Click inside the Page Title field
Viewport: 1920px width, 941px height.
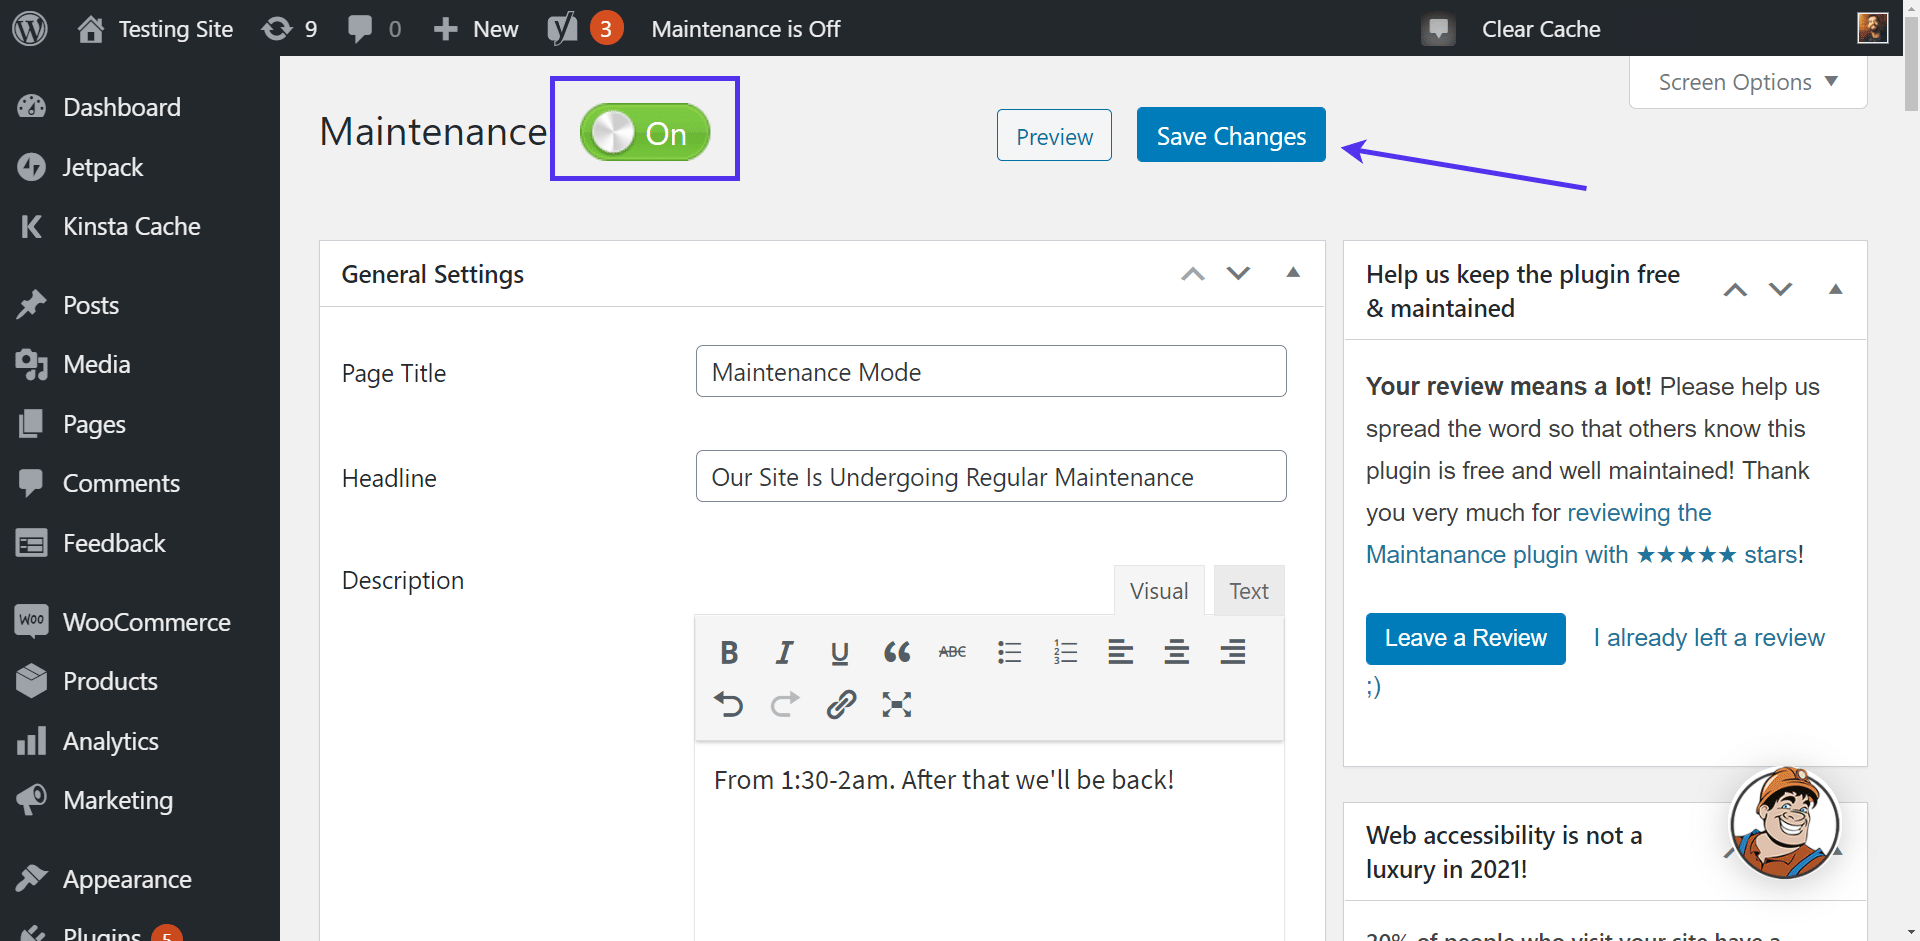990,371
